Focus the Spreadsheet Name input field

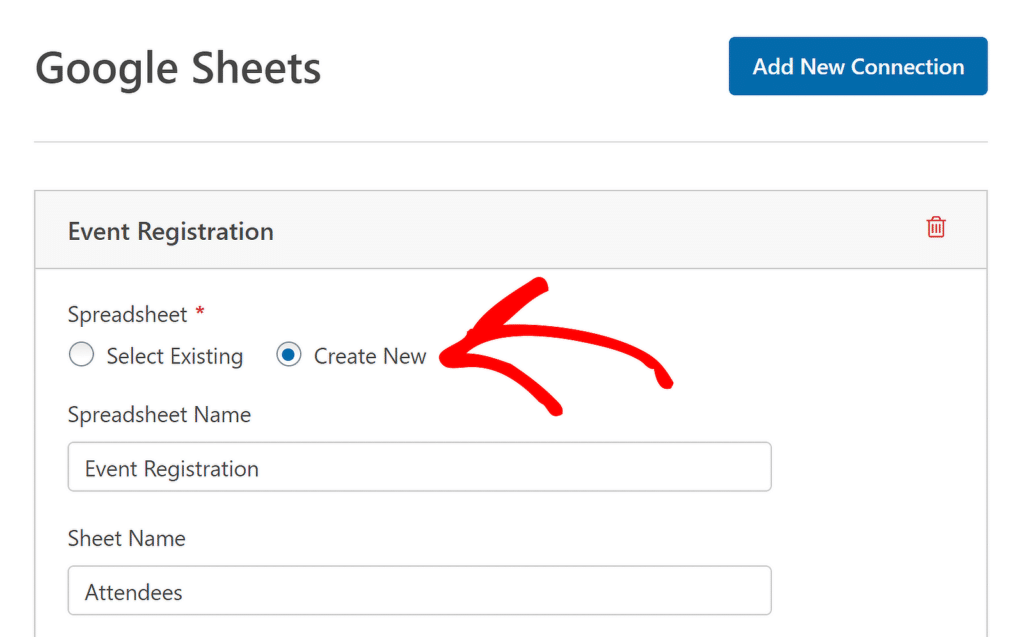click(419, 467)
